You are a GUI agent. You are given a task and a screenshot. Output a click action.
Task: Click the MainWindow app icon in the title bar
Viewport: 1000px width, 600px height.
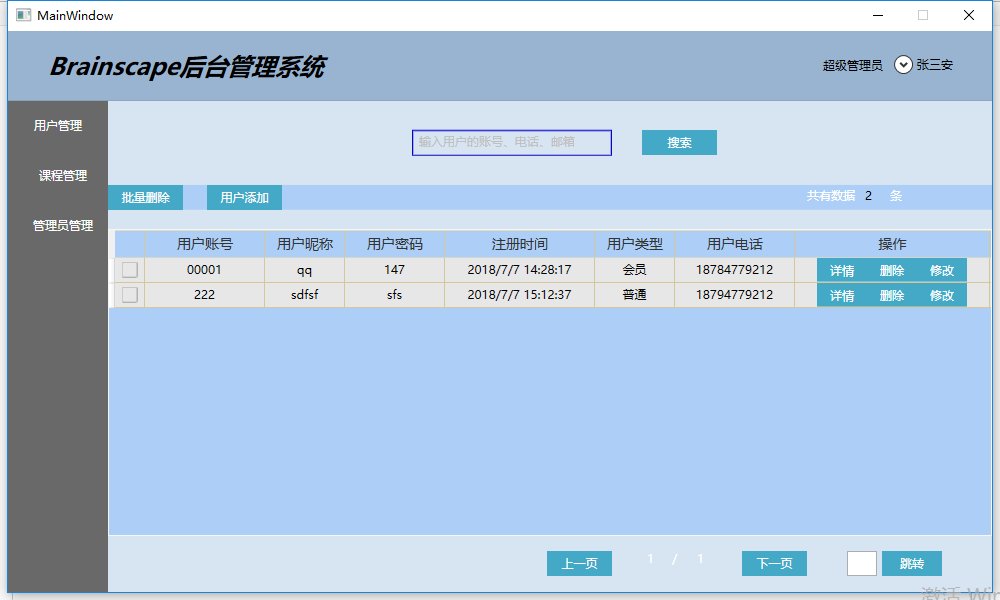pyautogui.click(x=24, y=15)
